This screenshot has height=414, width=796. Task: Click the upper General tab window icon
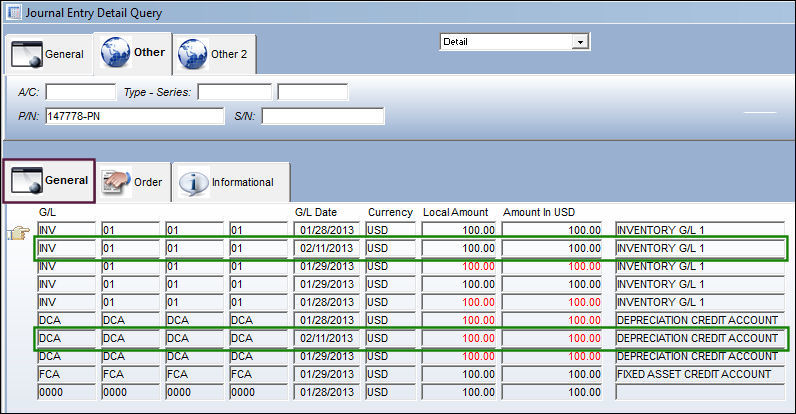pos(26,54)
